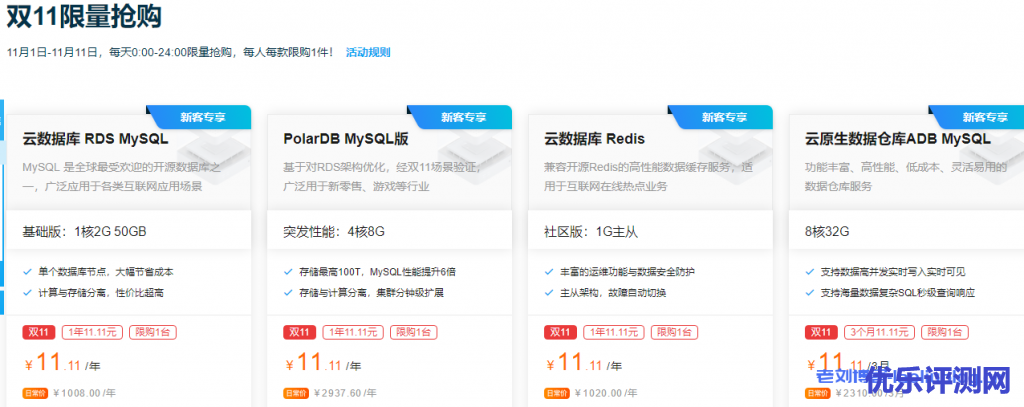
Task: Click 日常价 orange label on Redis card
Action: [556, 393]
